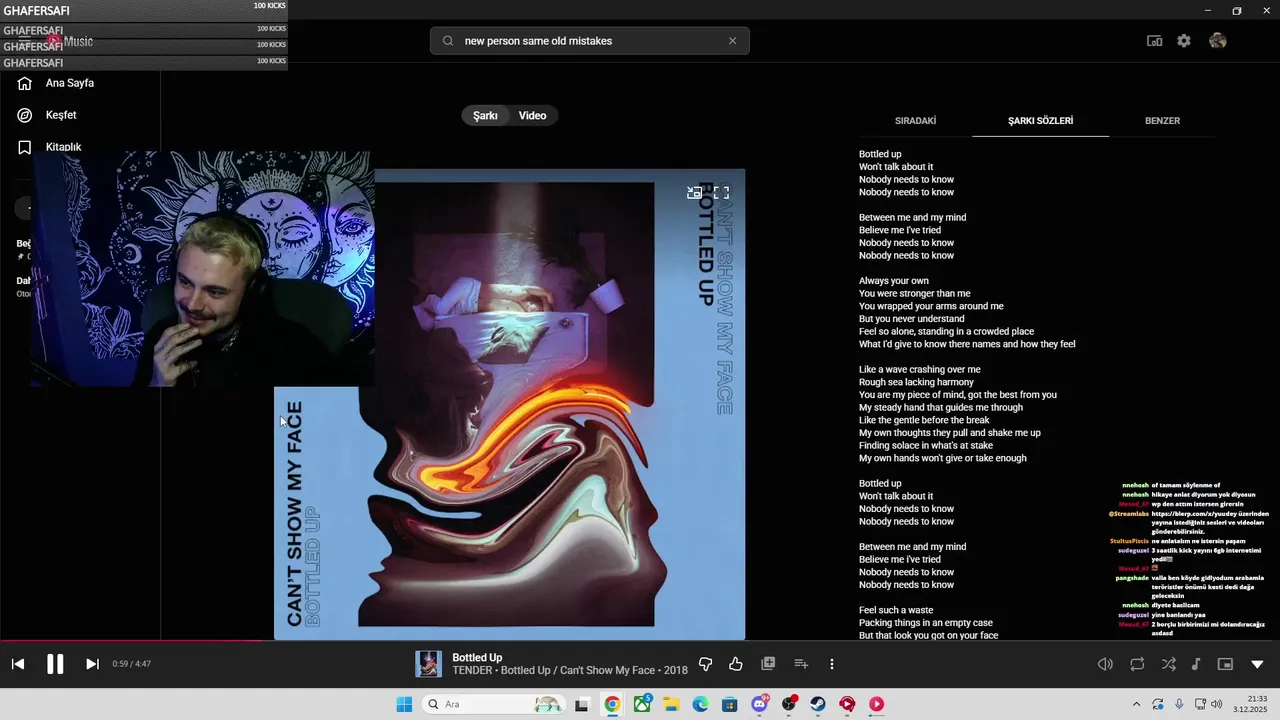1280x720 pixels.
Task: Click the music note icon in player bar
Action: (x=1196, y=664)
